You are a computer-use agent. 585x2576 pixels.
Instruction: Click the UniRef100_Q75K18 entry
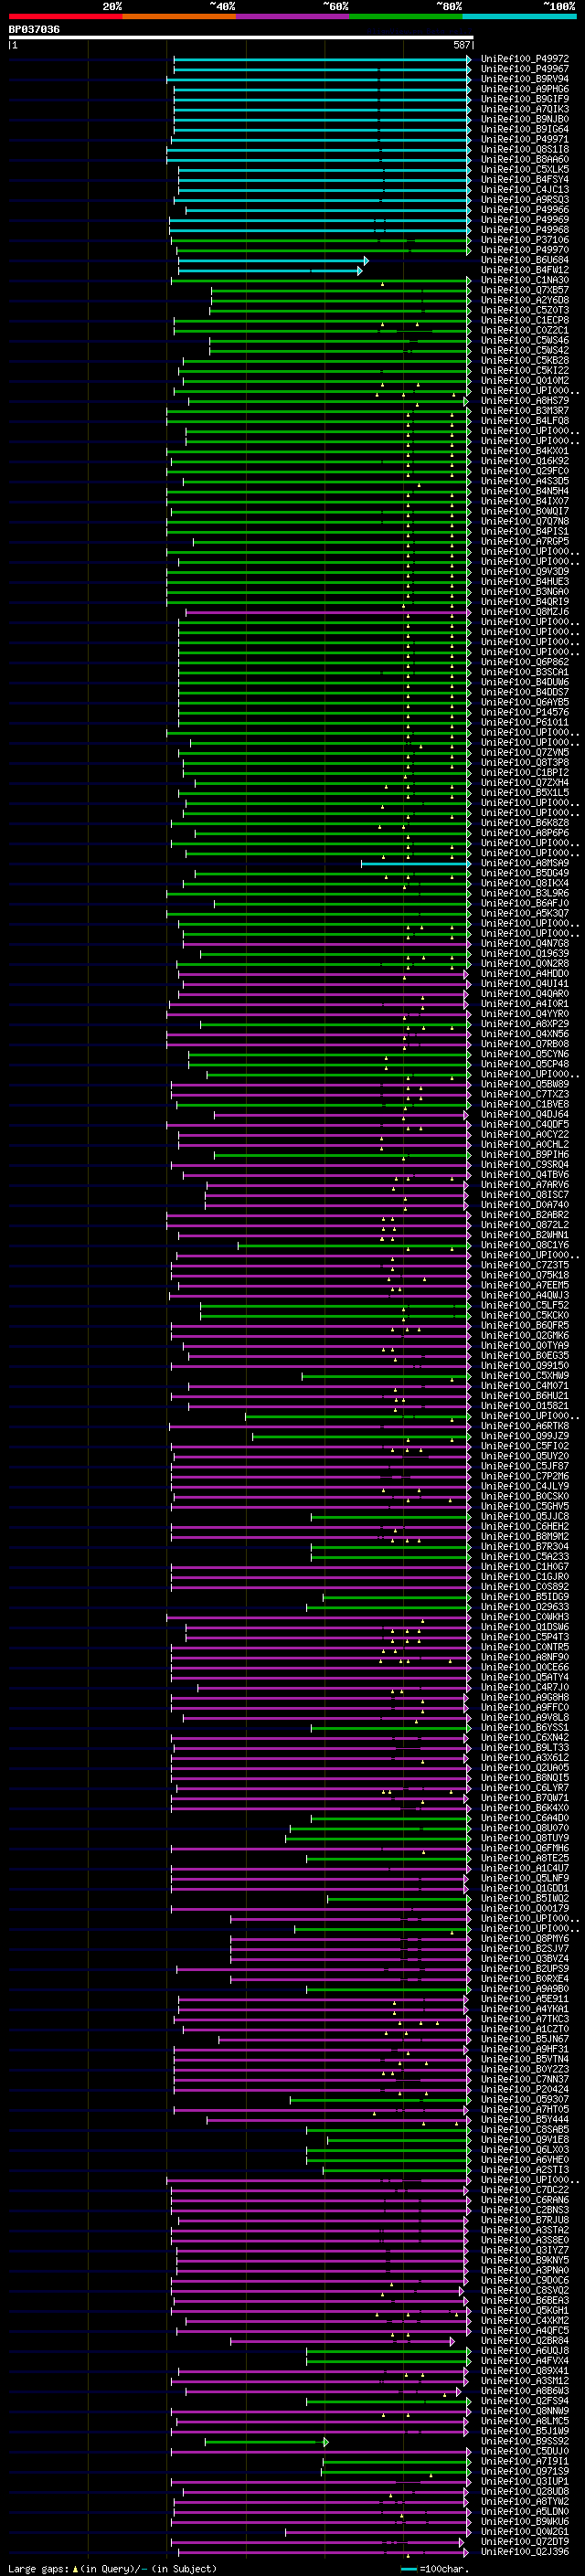524,1275
